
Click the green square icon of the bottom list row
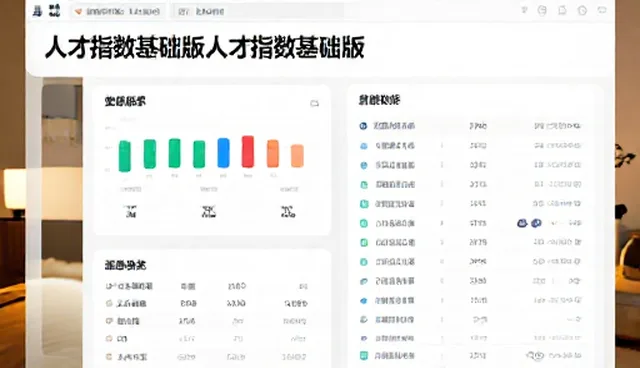[x=364, y=356]
